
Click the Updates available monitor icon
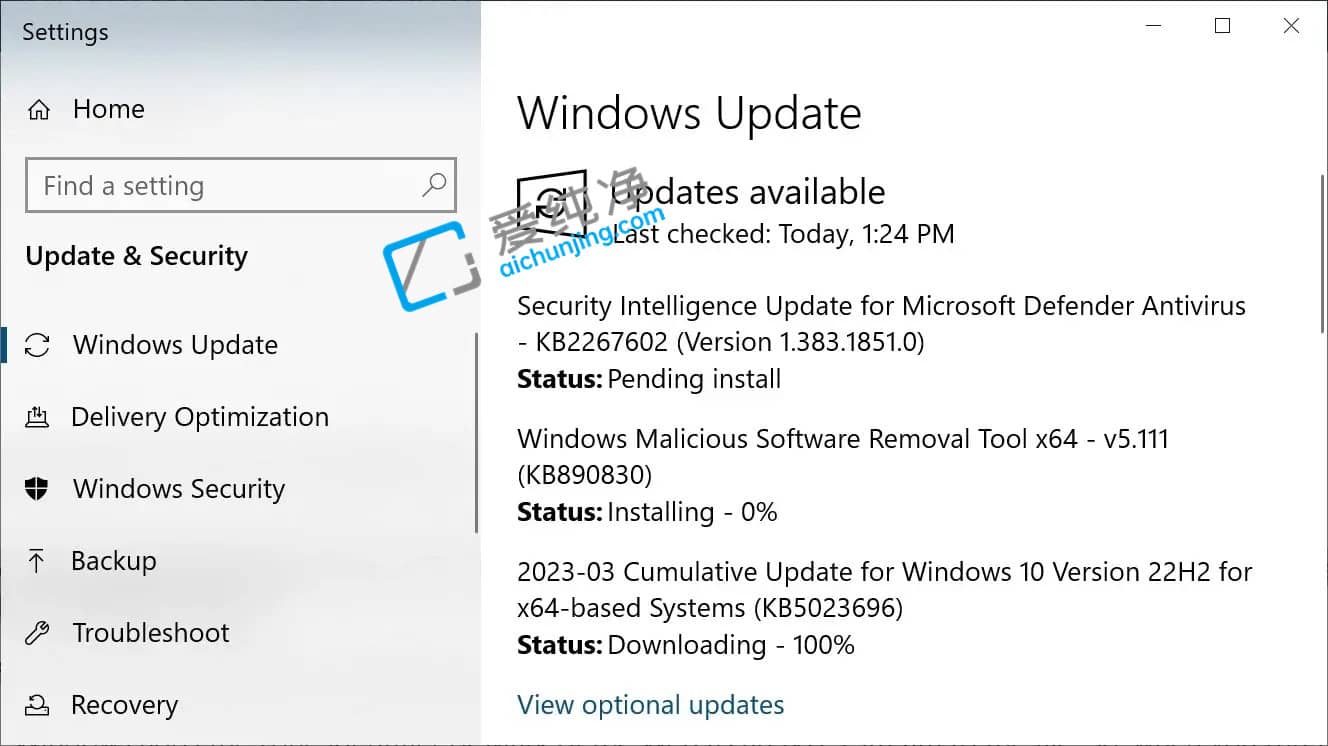[552, 195]
